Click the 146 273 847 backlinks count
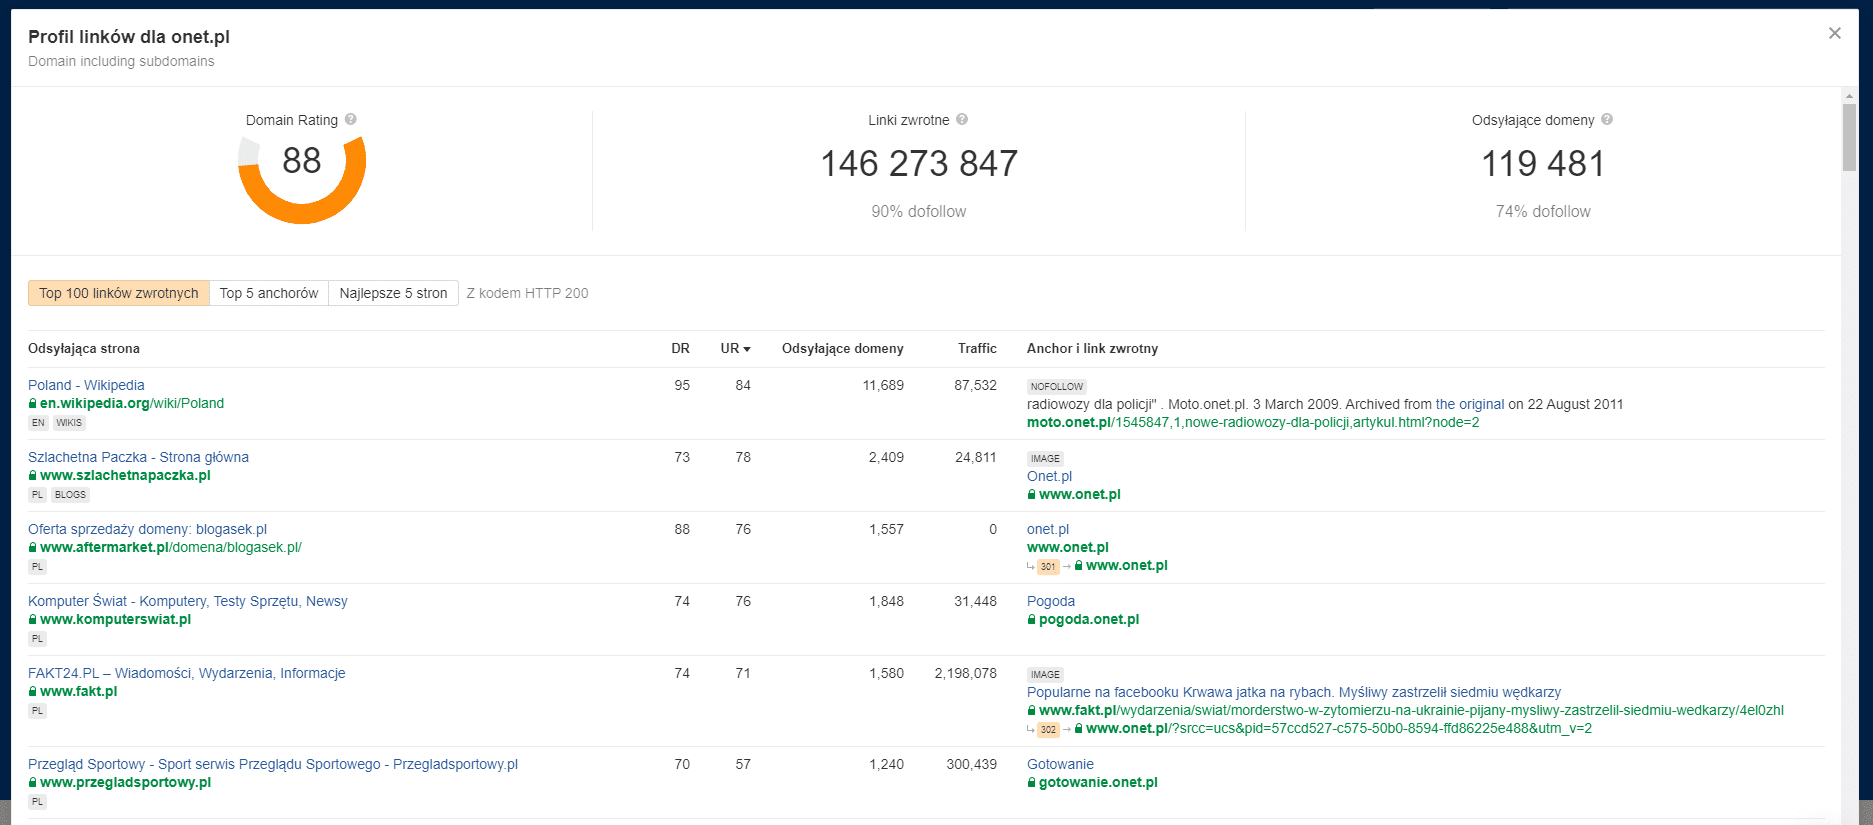 coord(919,163)
